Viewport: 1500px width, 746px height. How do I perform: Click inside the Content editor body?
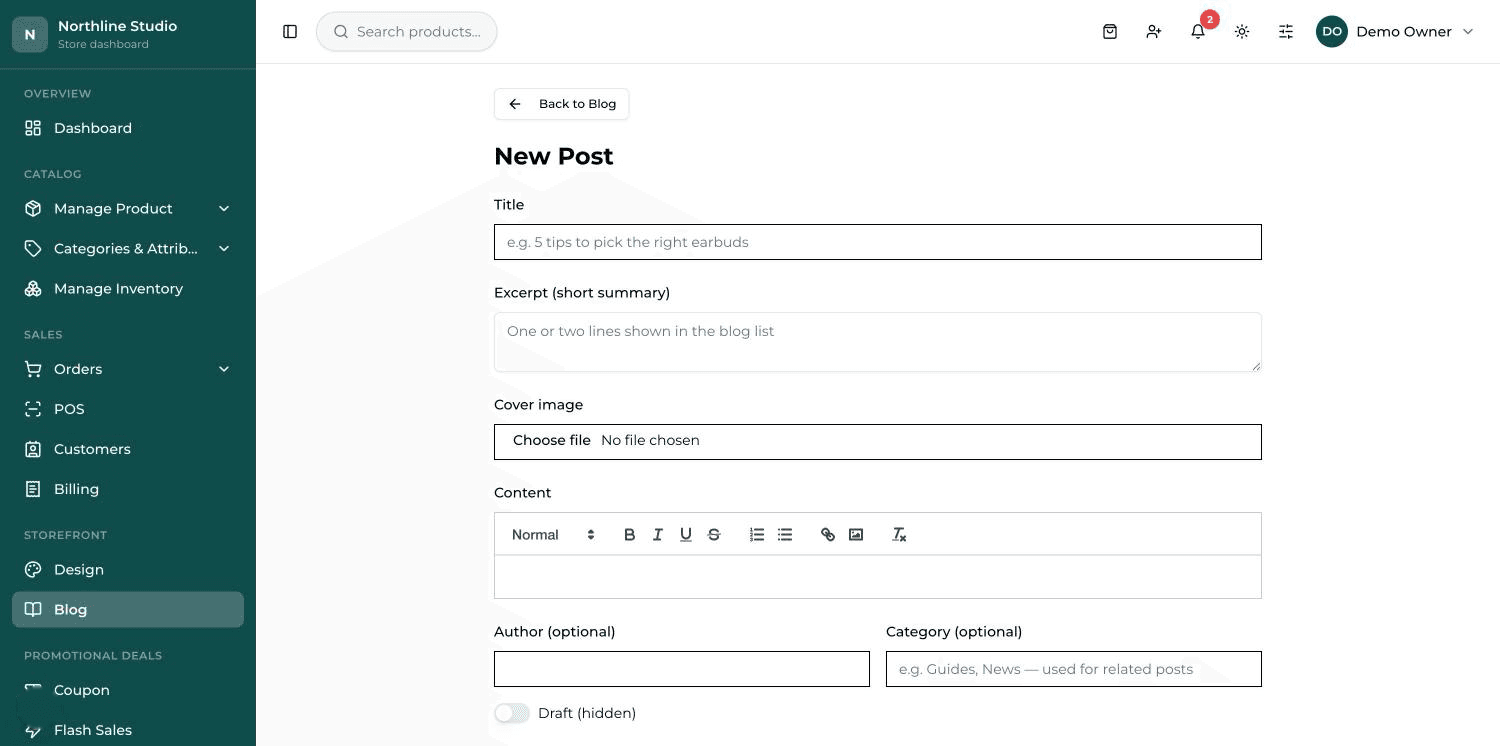878,577
